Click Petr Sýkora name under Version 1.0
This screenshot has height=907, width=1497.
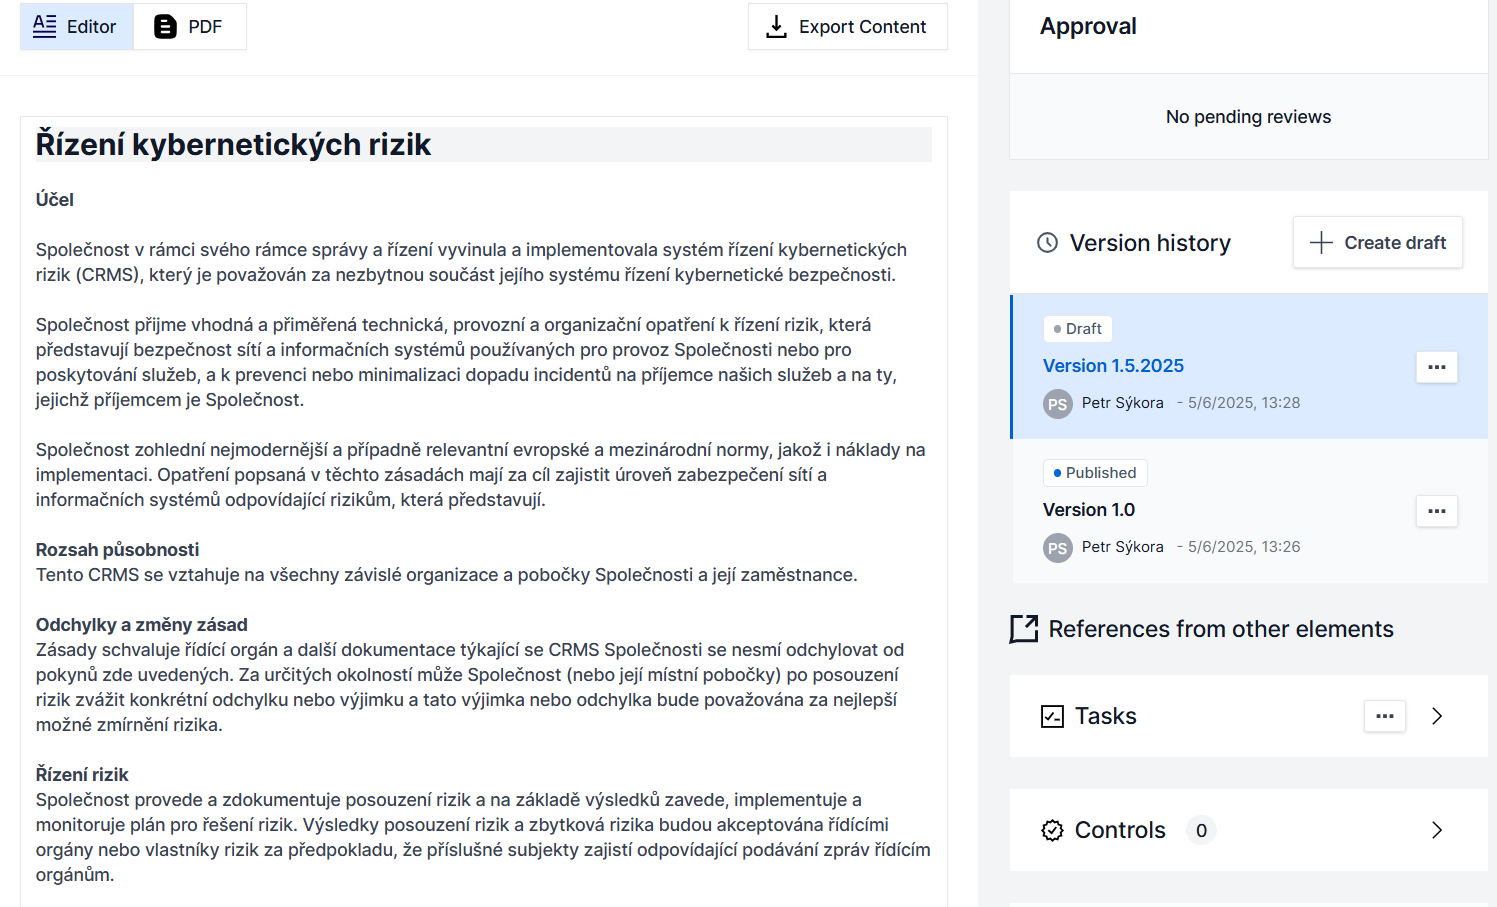tap(1122, 547)
